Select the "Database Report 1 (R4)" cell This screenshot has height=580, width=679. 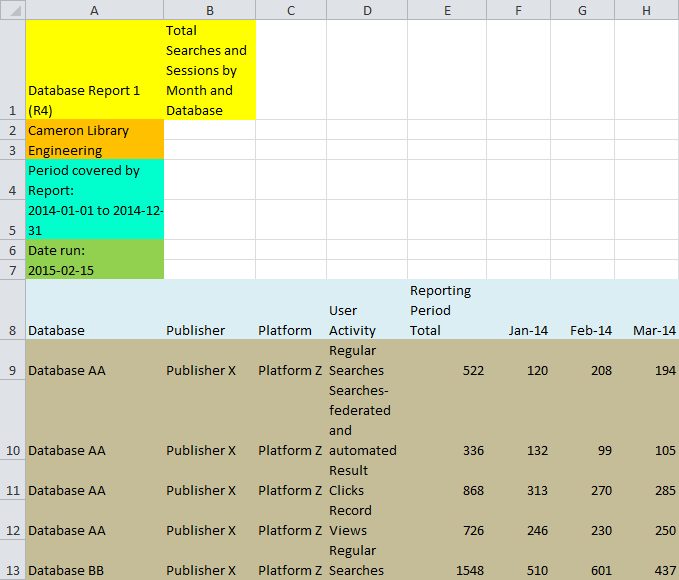(94, 70)
